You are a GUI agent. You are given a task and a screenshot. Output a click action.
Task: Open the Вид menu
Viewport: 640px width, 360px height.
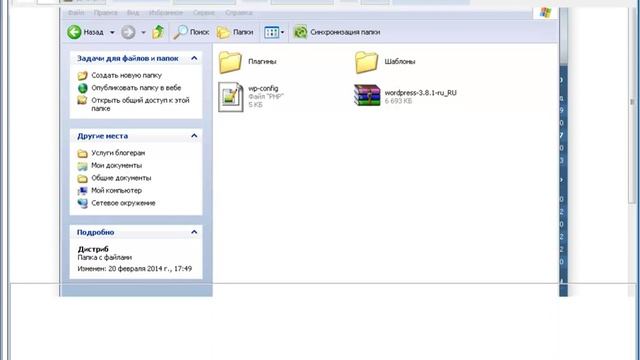133,13
